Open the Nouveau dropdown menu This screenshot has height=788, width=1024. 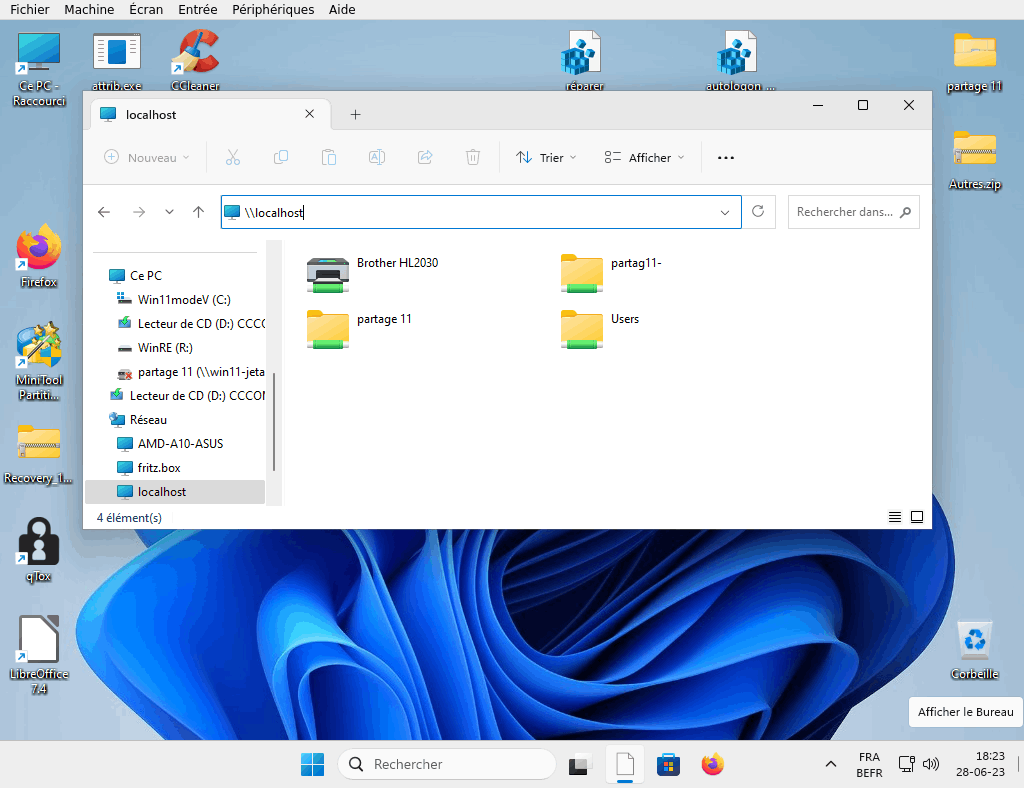click(147, 157)
